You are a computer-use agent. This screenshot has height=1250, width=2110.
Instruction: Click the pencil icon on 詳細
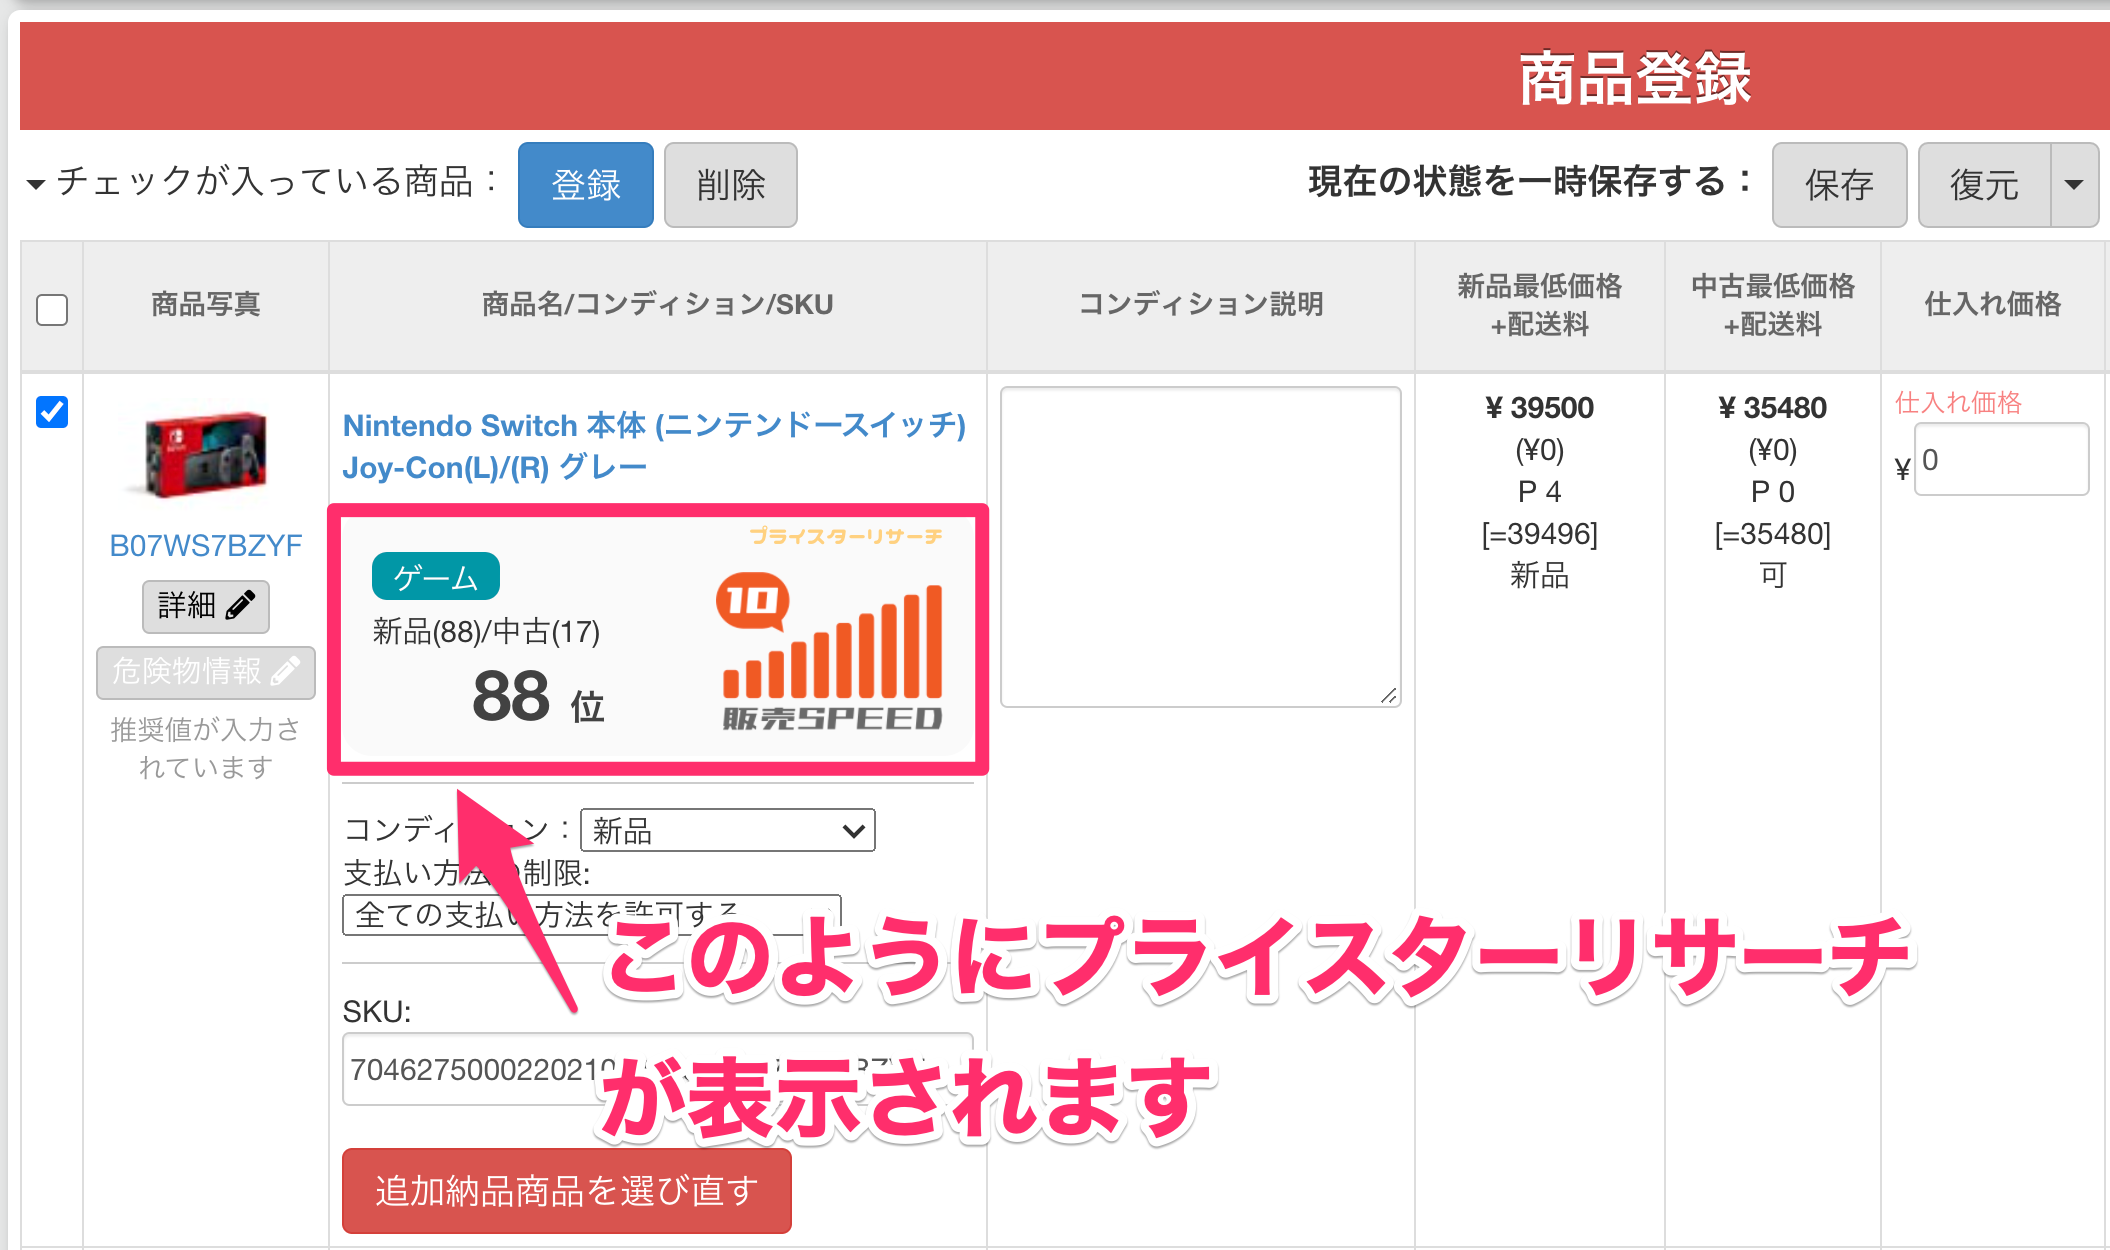point(240,605)
